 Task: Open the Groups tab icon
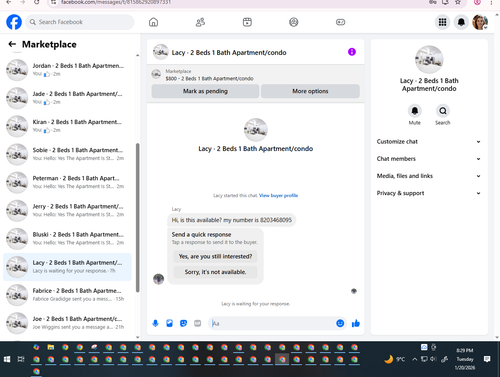pyautogui.click(x=294, y=22)
